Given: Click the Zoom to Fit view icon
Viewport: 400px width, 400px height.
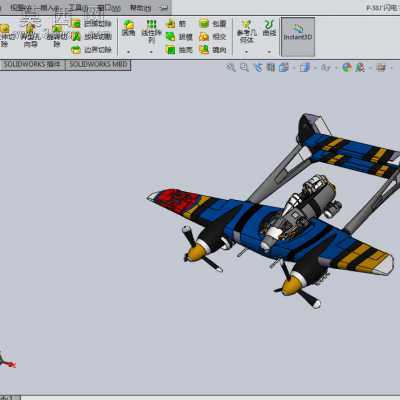Looking at the screenshot, I should click(x=231, y=68).
